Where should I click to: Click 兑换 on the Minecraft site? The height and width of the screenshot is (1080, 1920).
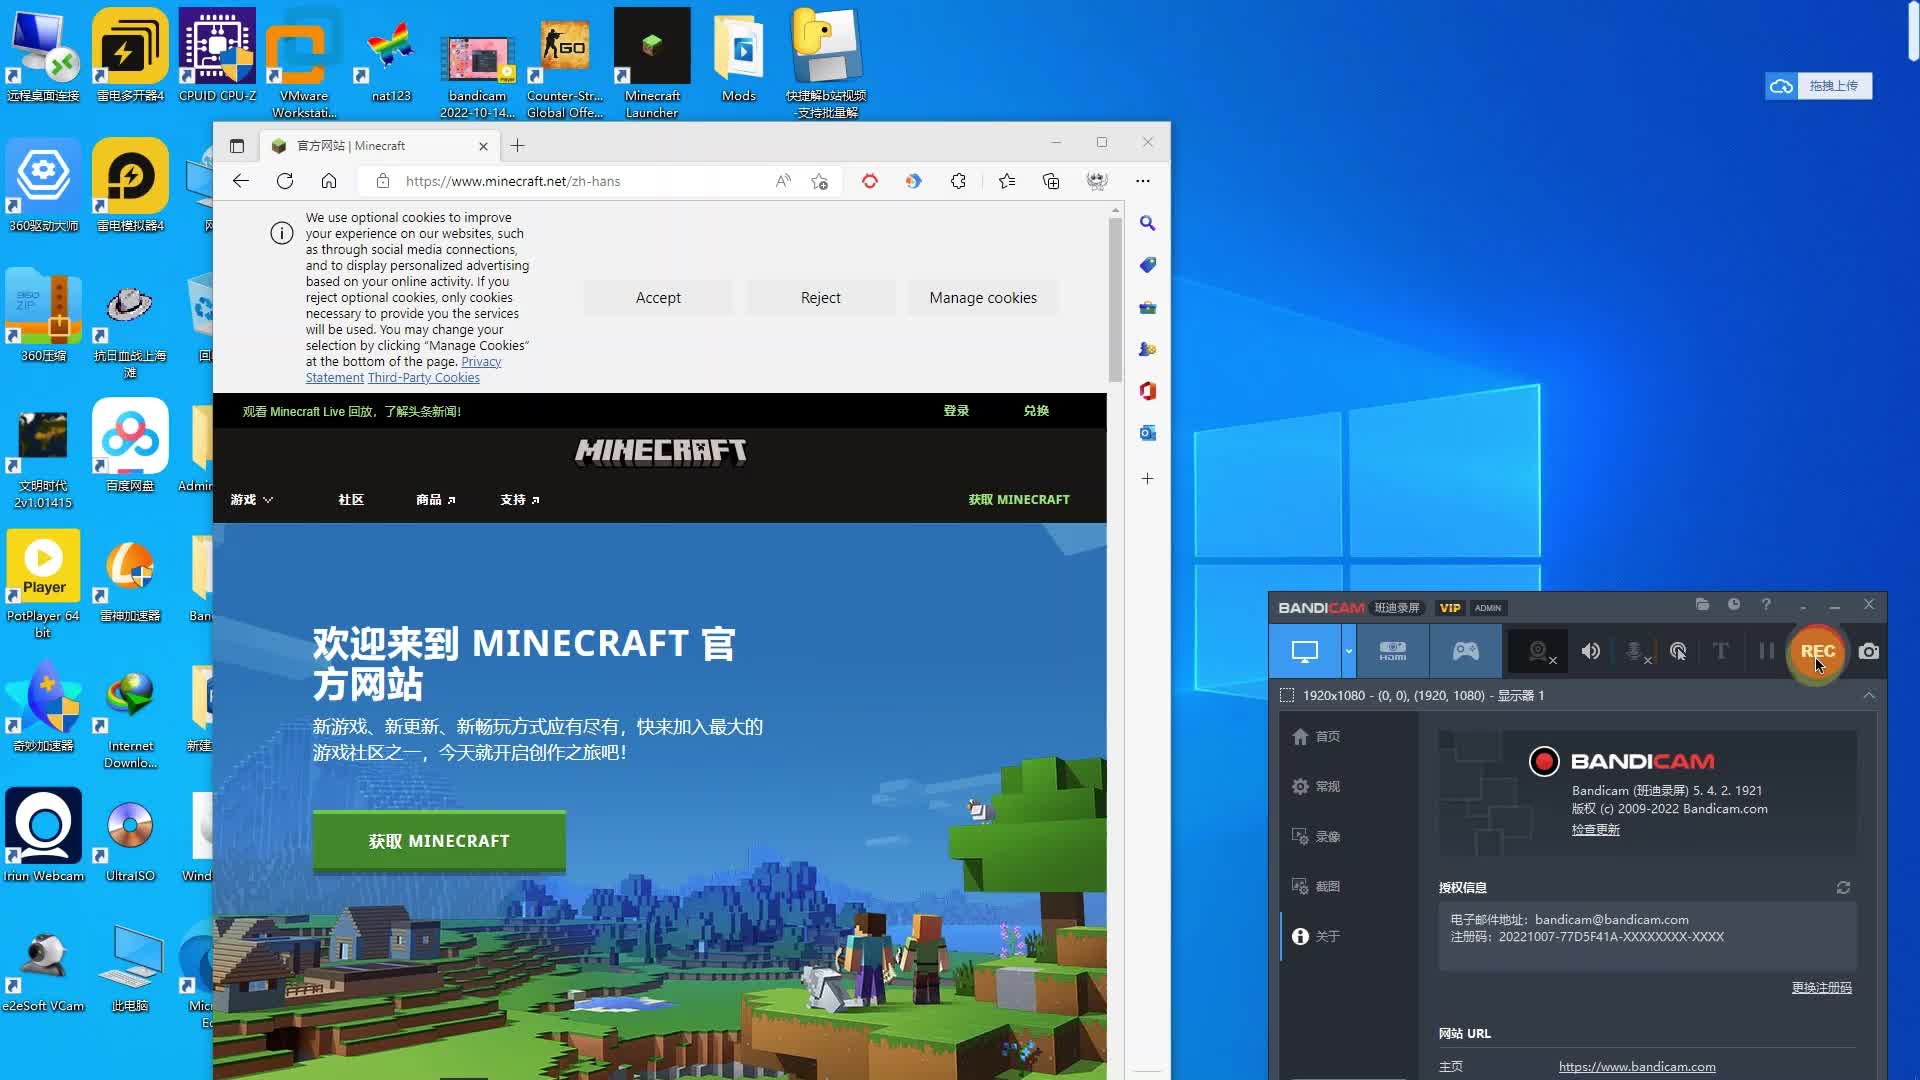point(1036,411)
